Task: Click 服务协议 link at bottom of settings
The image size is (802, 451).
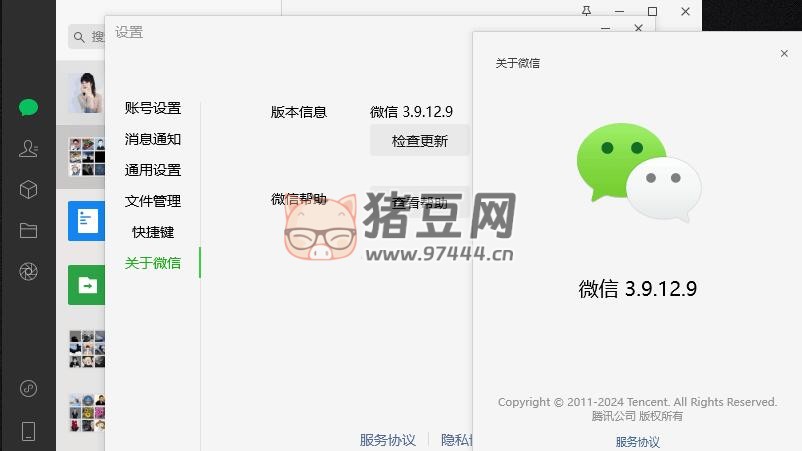Action: [387, 440]
